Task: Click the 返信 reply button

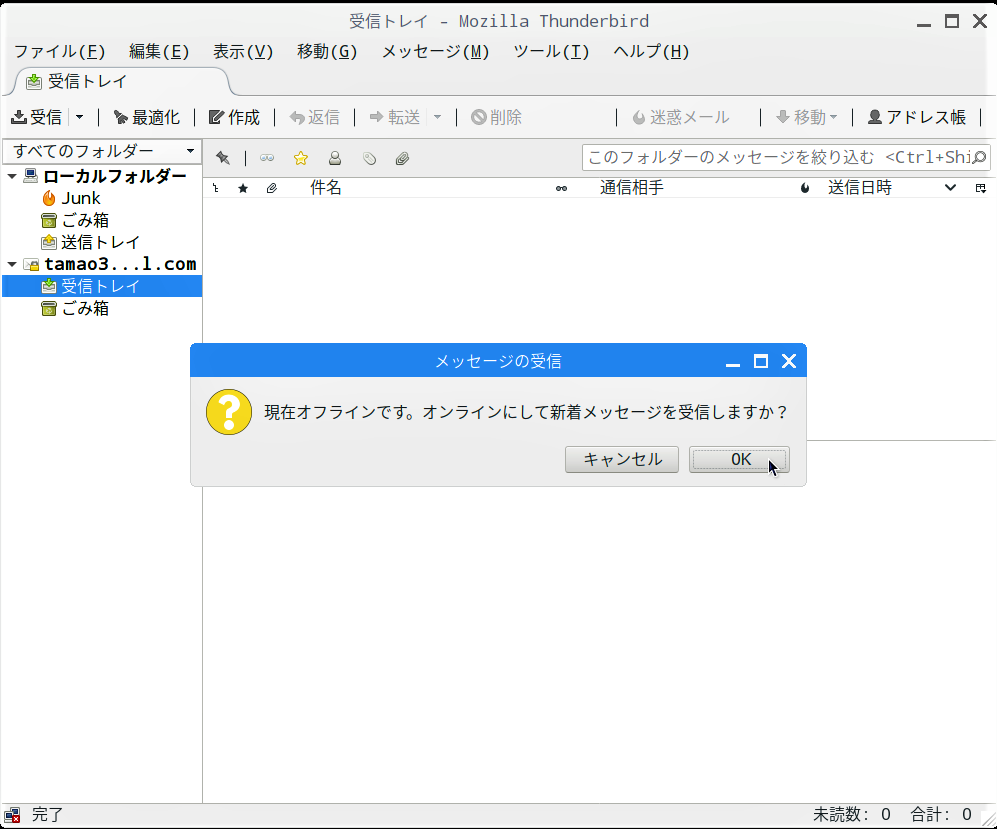Action: point(315,117)
